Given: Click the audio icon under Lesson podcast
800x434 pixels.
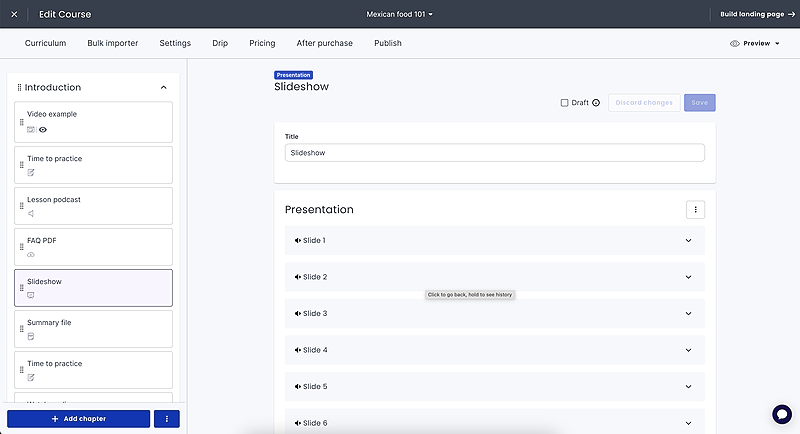Looking at the screenshot, I should tap(31, 214).
